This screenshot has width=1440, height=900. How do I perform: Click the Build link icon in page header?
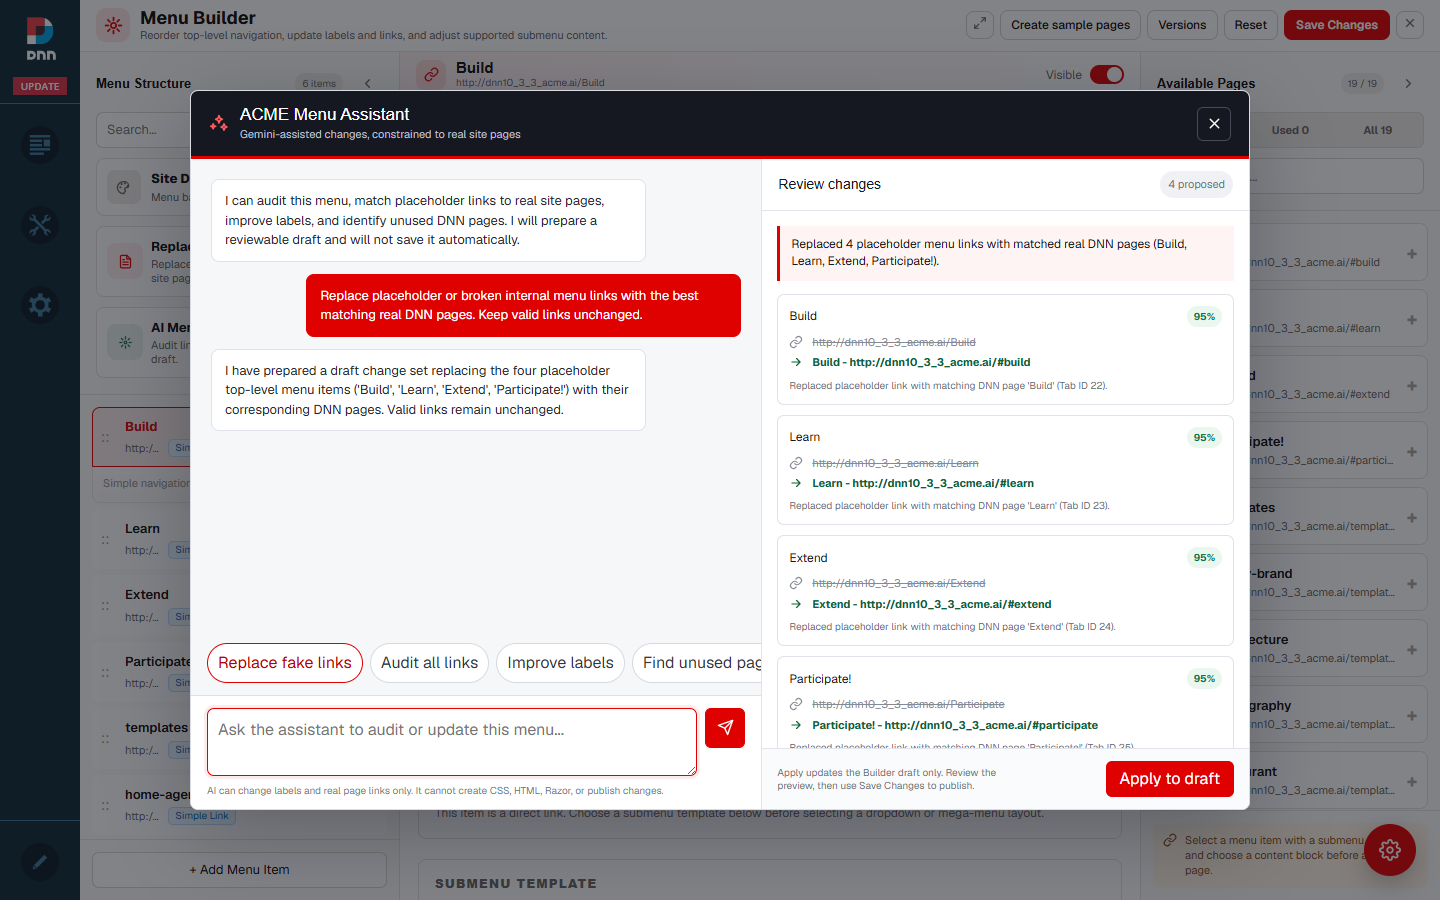431,74
